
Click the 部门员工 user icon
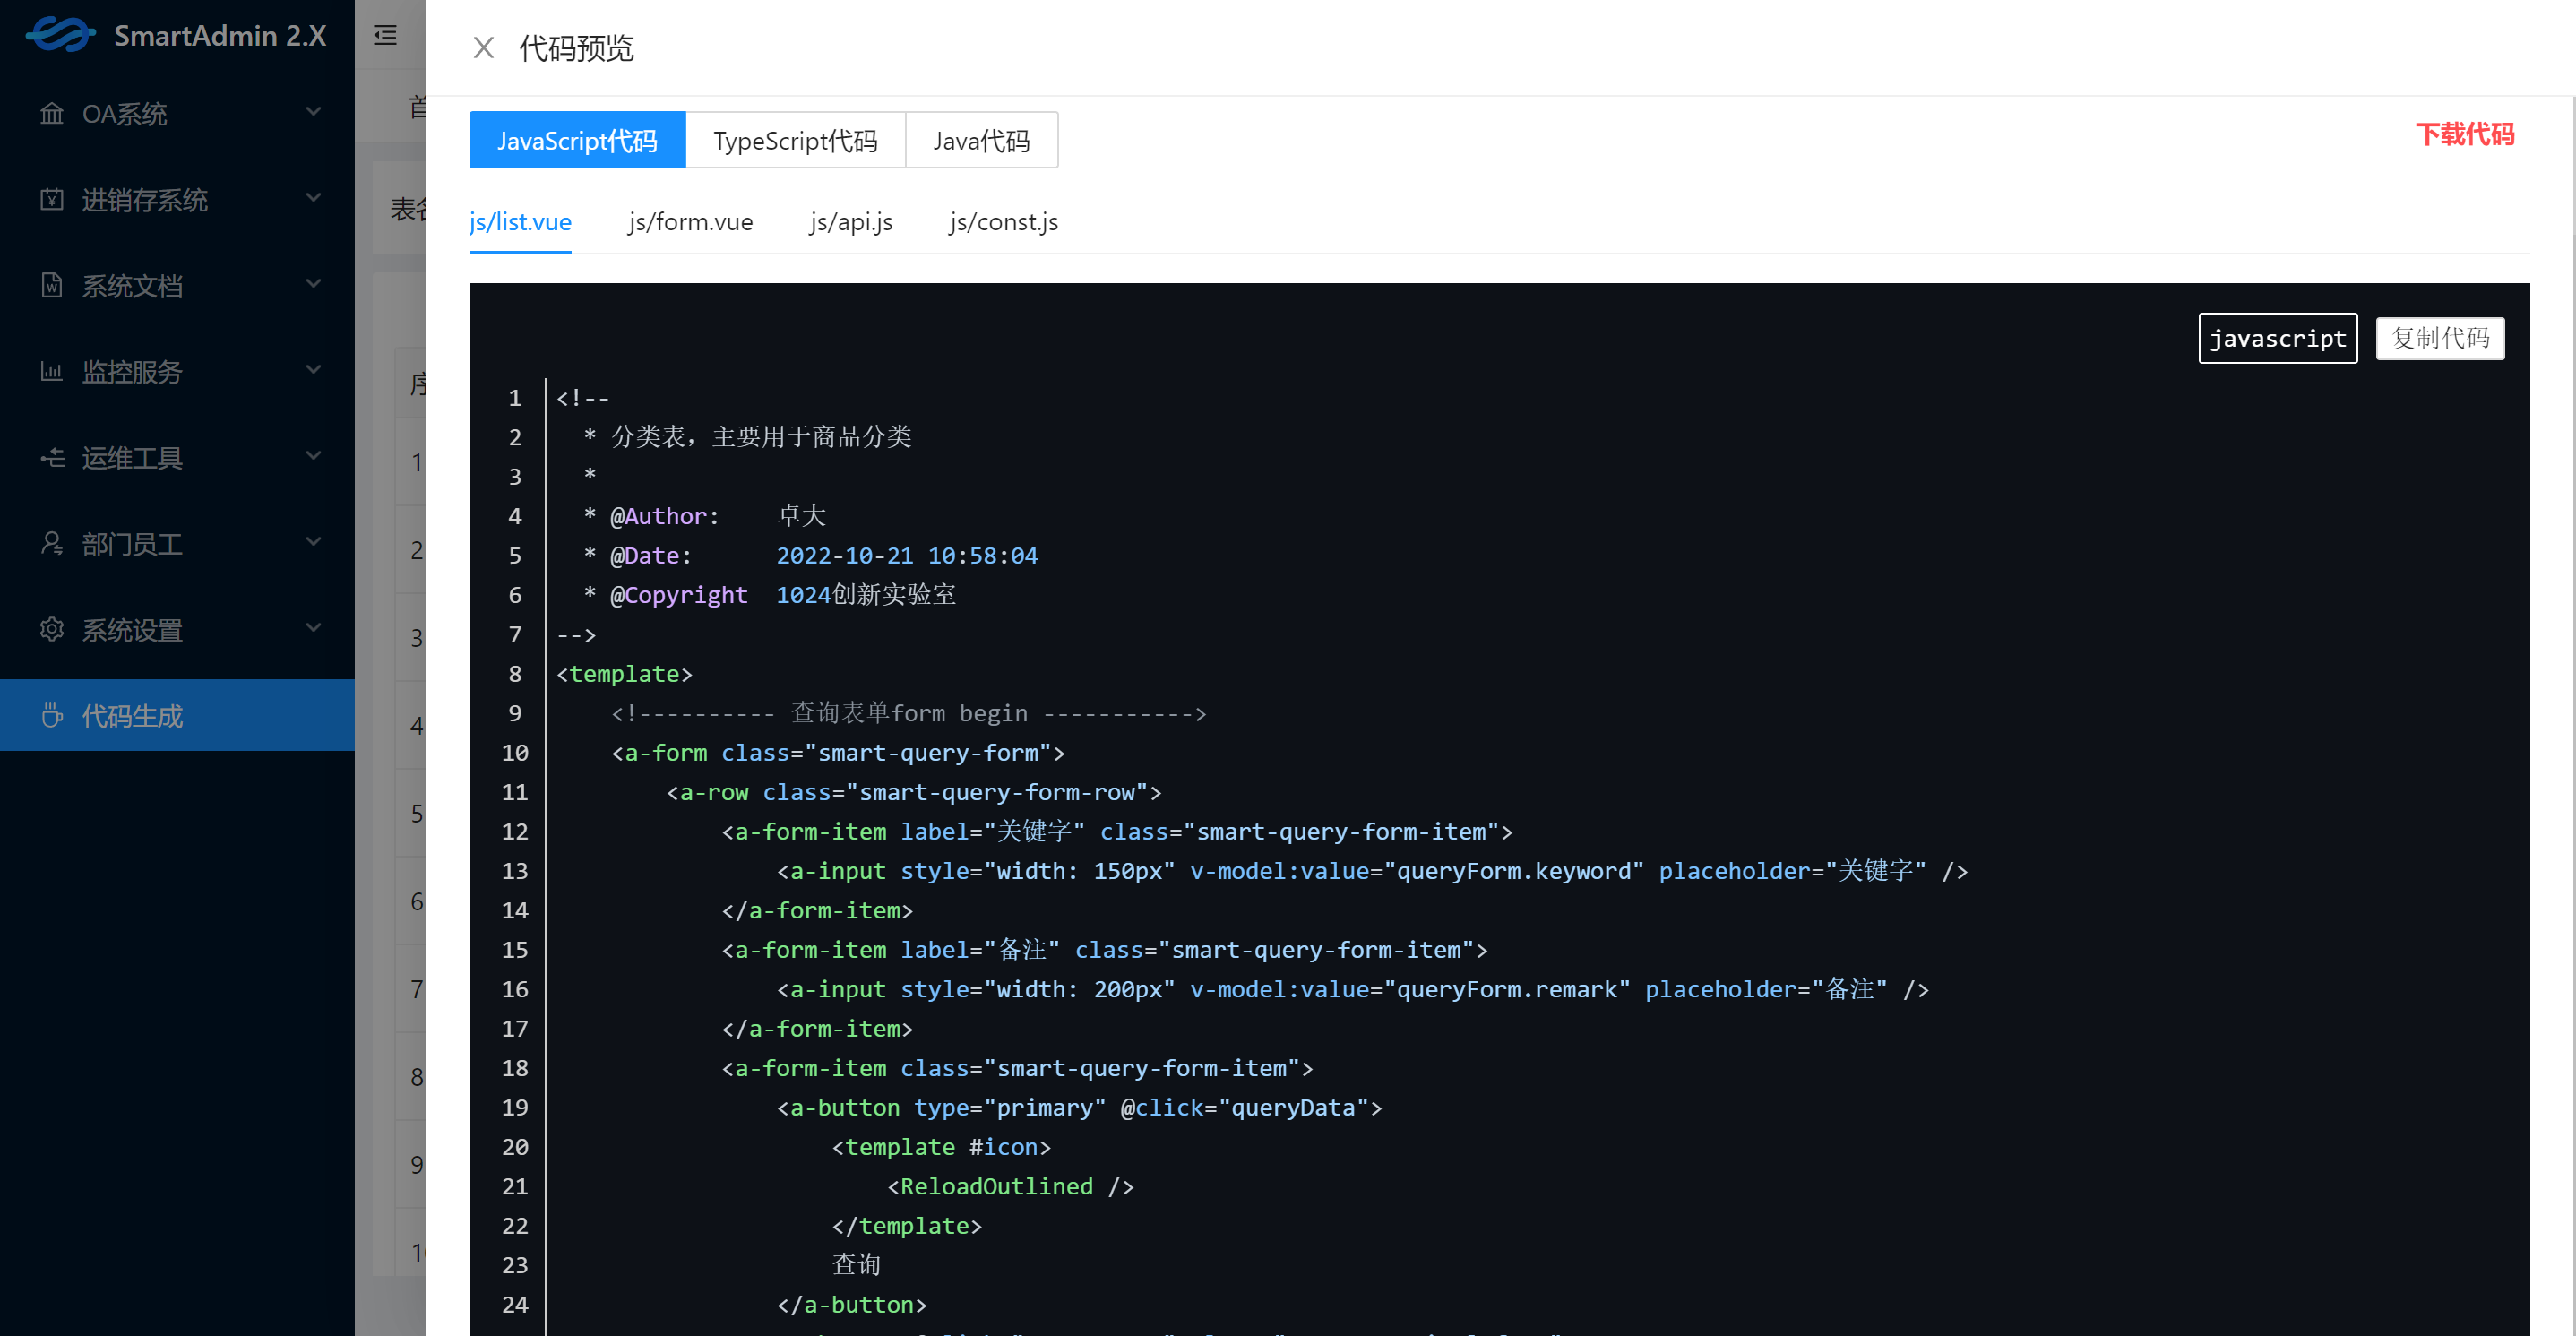pyautogui.click(x=51, y=544)
